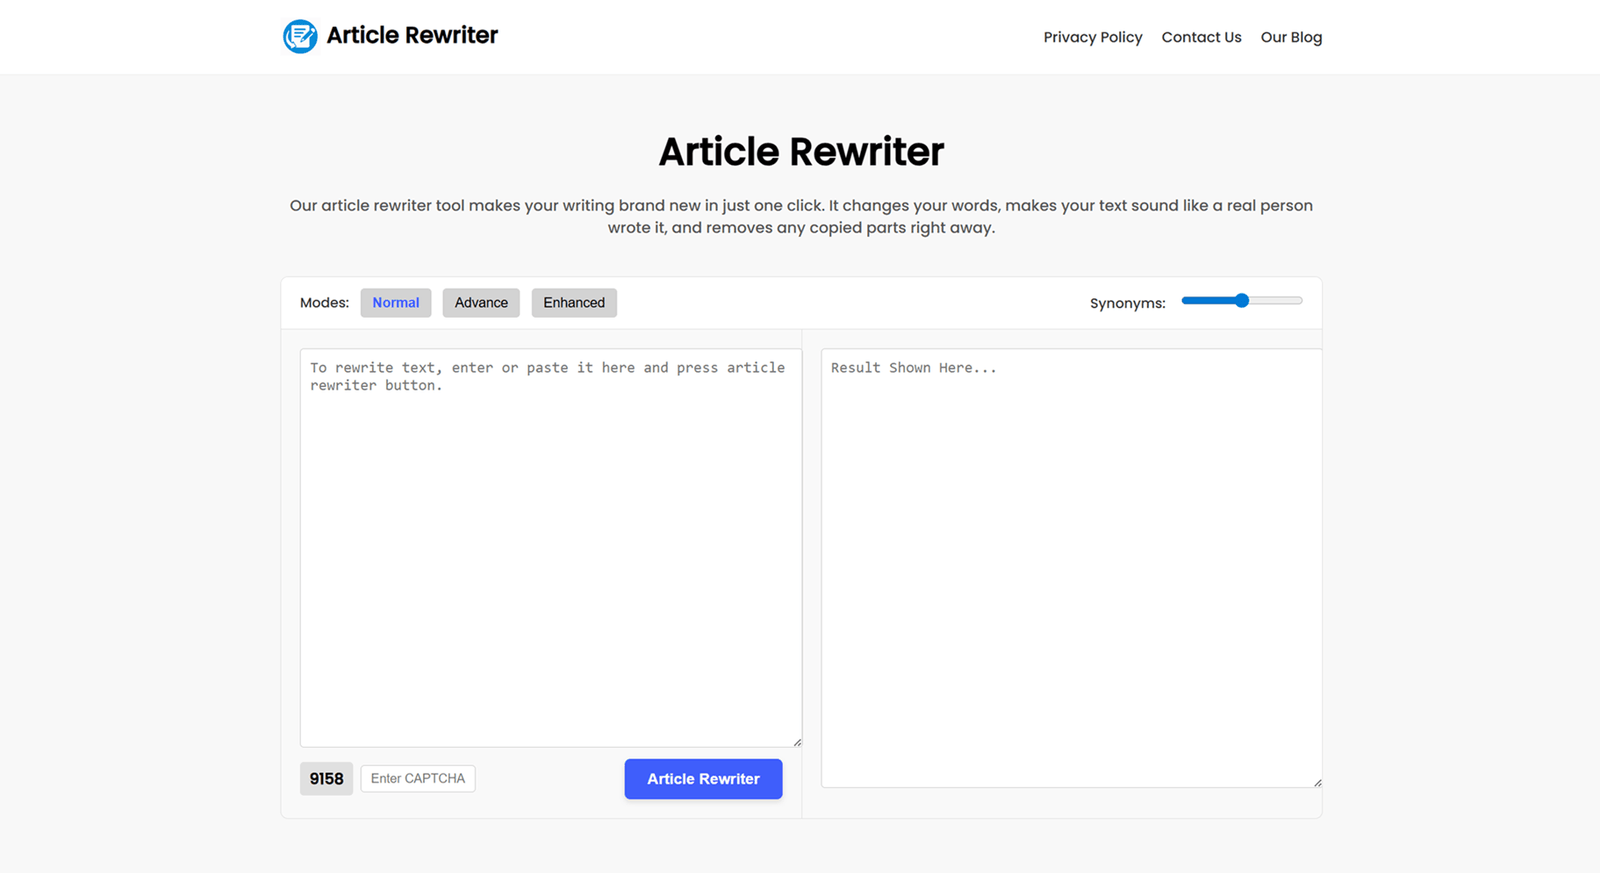Click the Result Shown Here output box
Image resolution: width=1600 pixels, height=873 pixels.
tap(1071, 568)
